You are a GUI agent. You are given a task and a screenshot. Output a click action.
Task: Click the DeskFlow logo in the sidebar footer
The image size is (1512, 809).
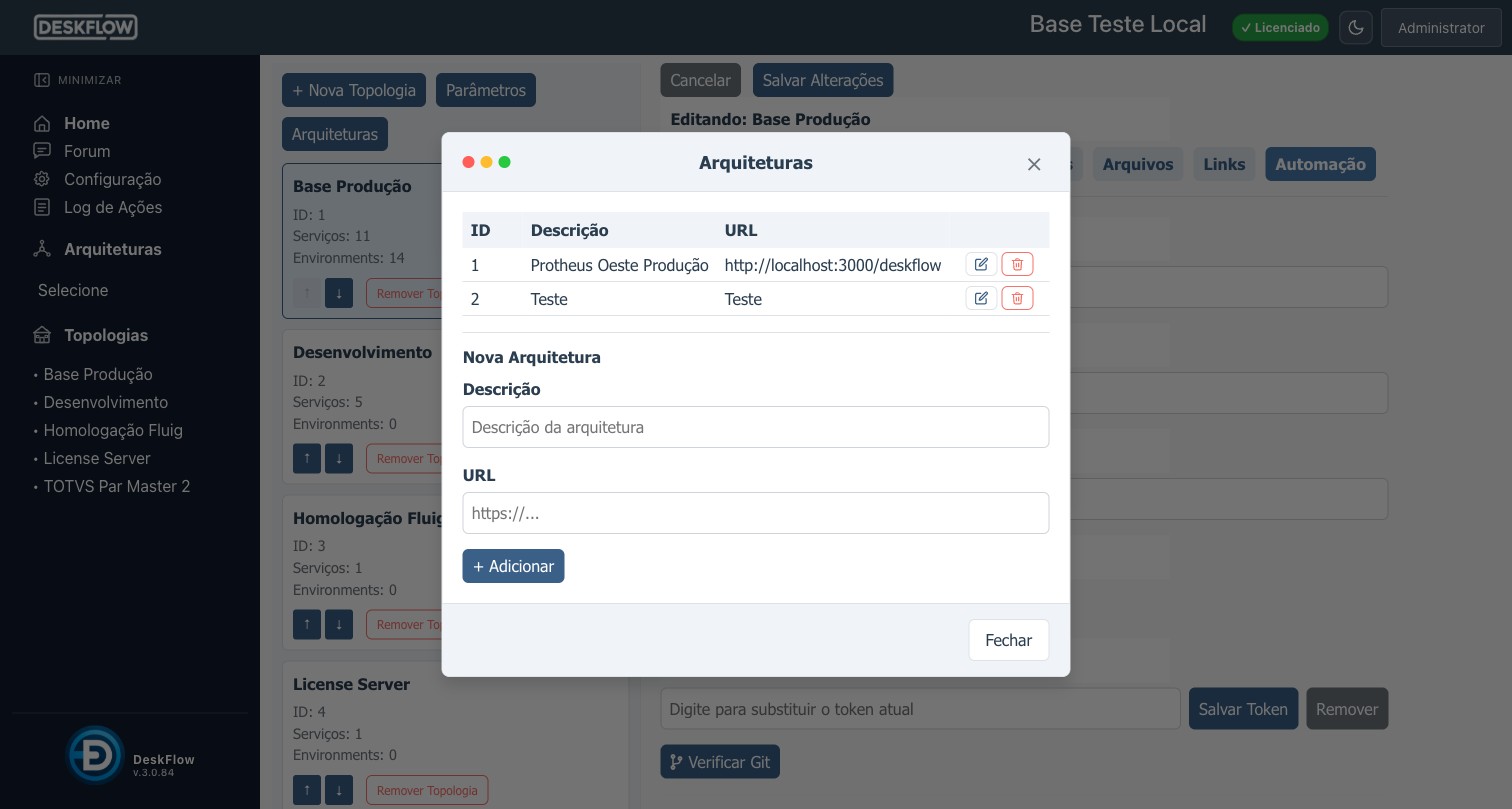(x=95, y=755)
